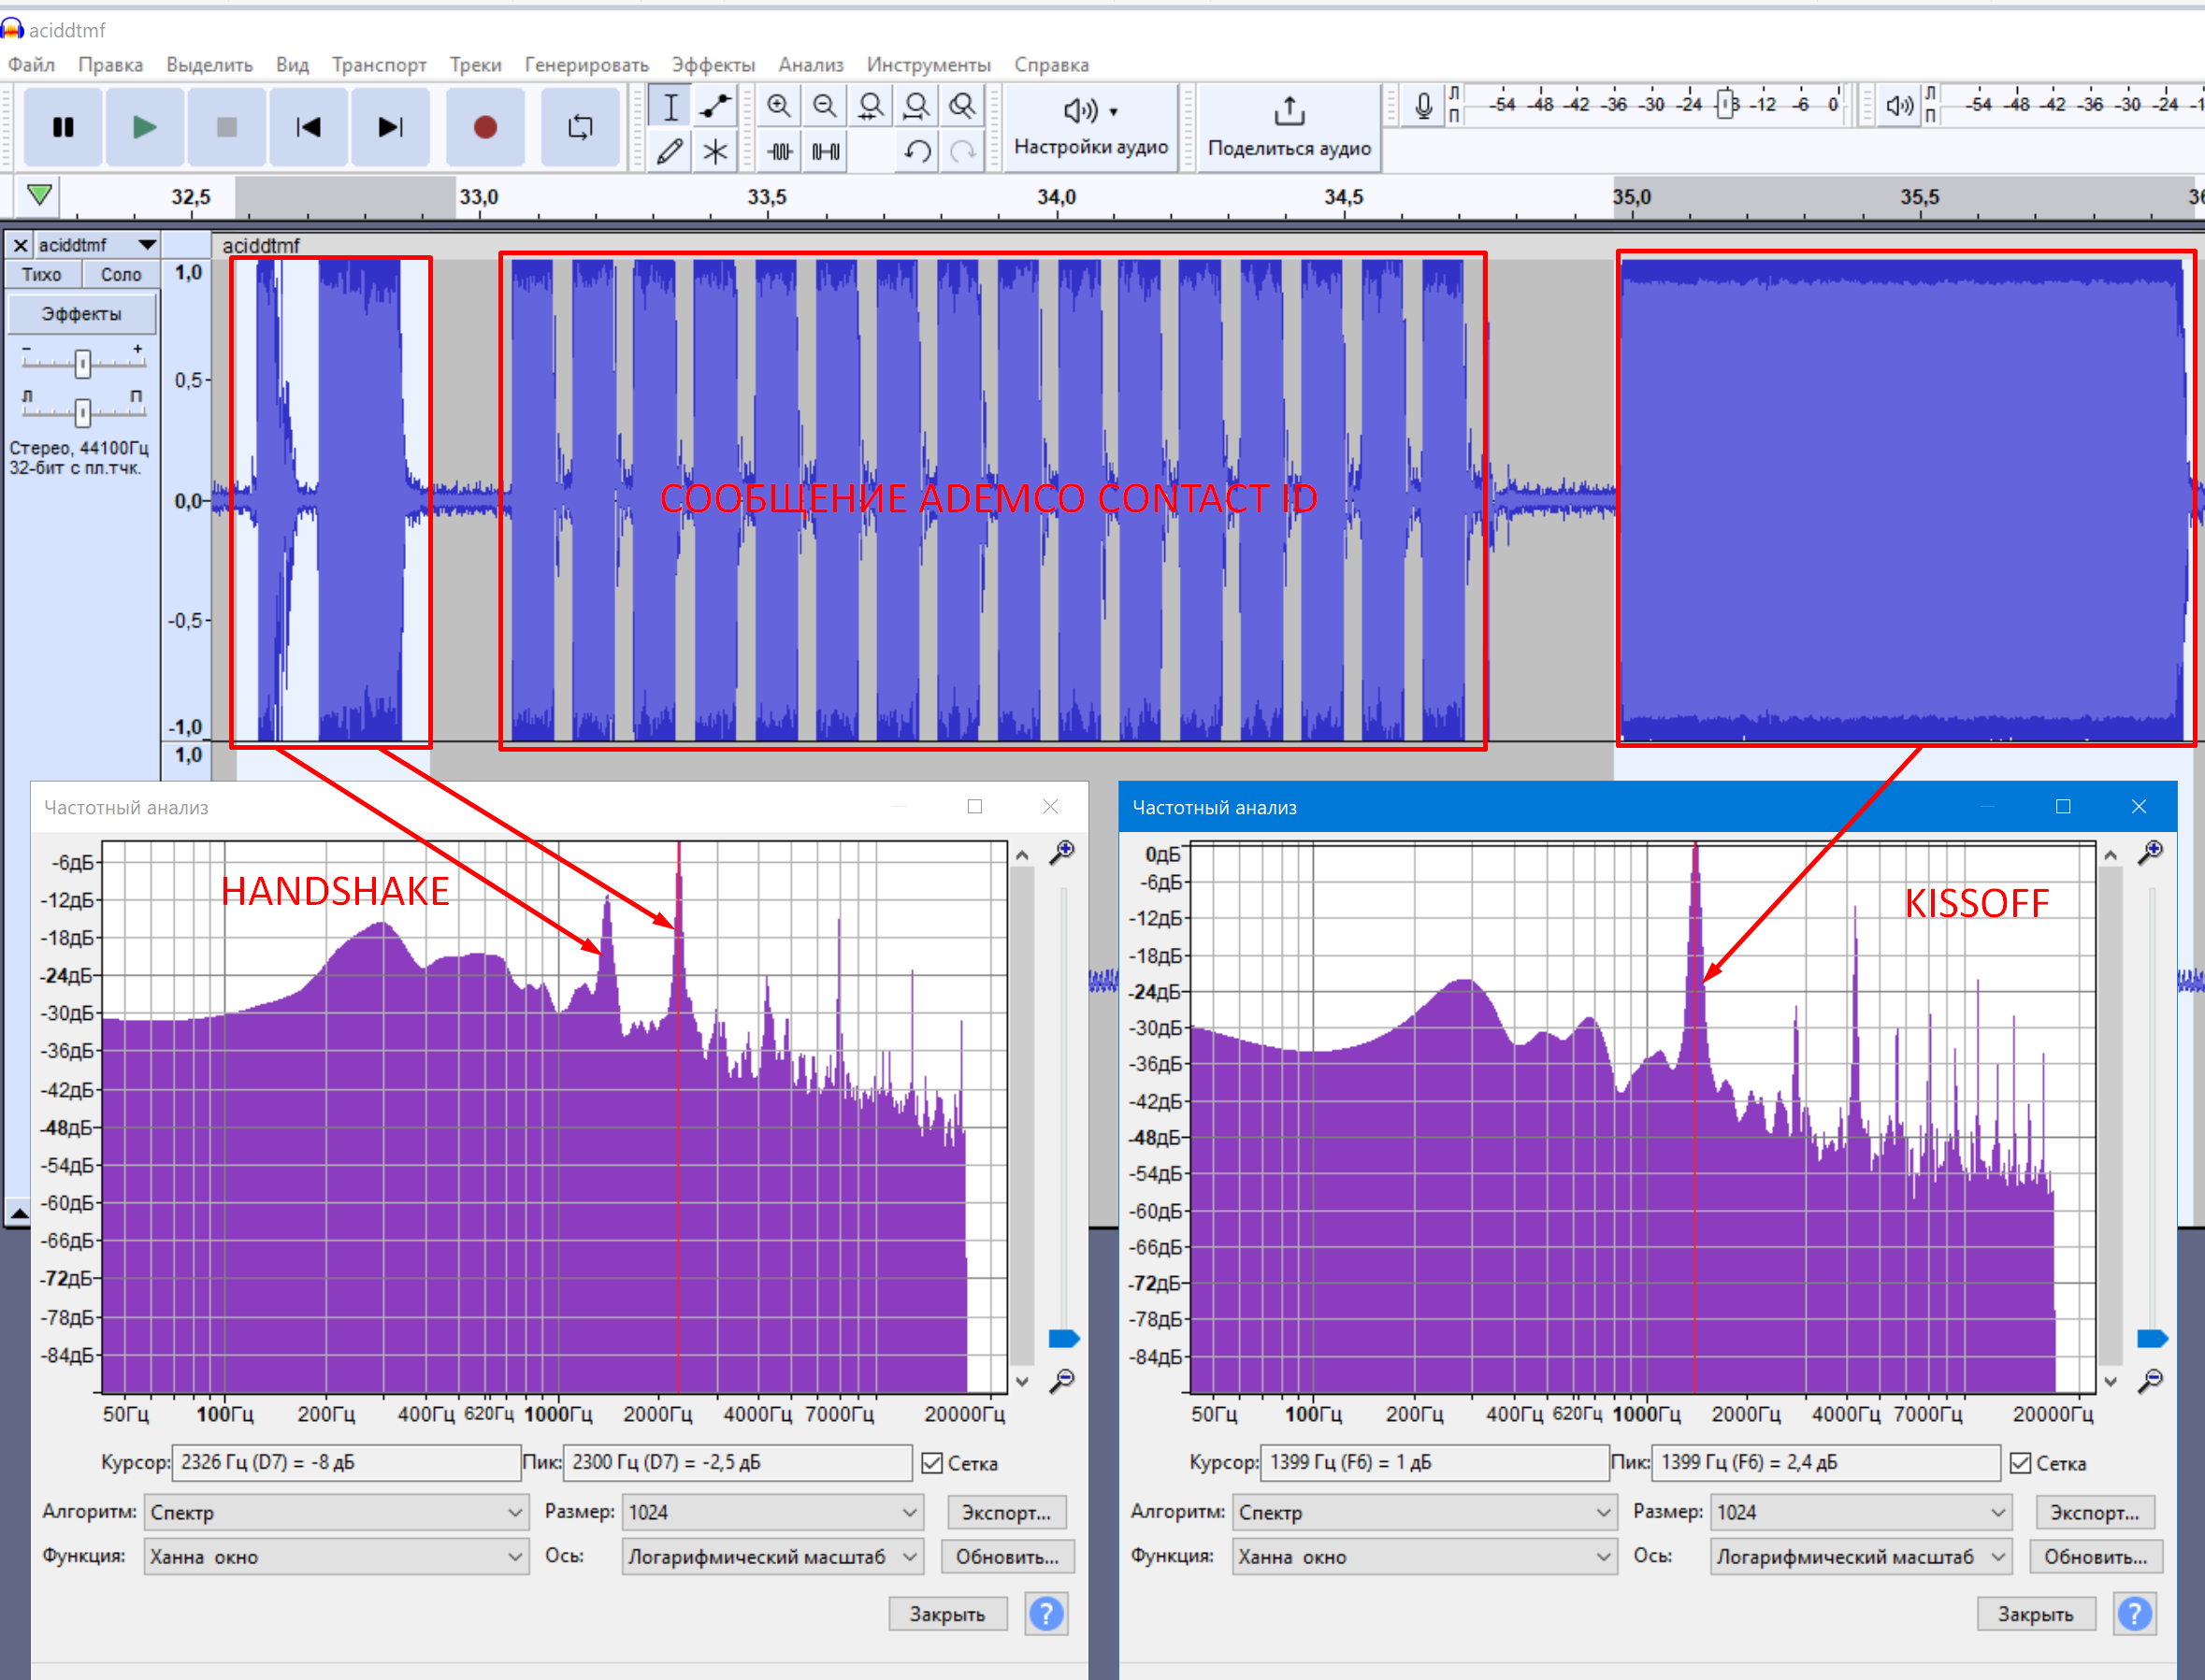Open the Эффекты menu

coord(713,65)
